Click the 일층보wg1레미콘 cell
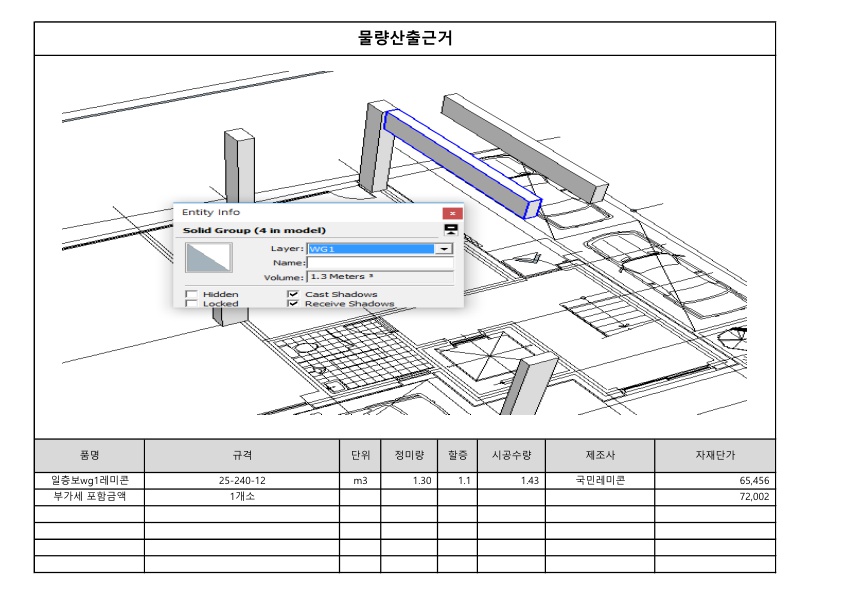The image size is (842, 595). coord(90,481)
